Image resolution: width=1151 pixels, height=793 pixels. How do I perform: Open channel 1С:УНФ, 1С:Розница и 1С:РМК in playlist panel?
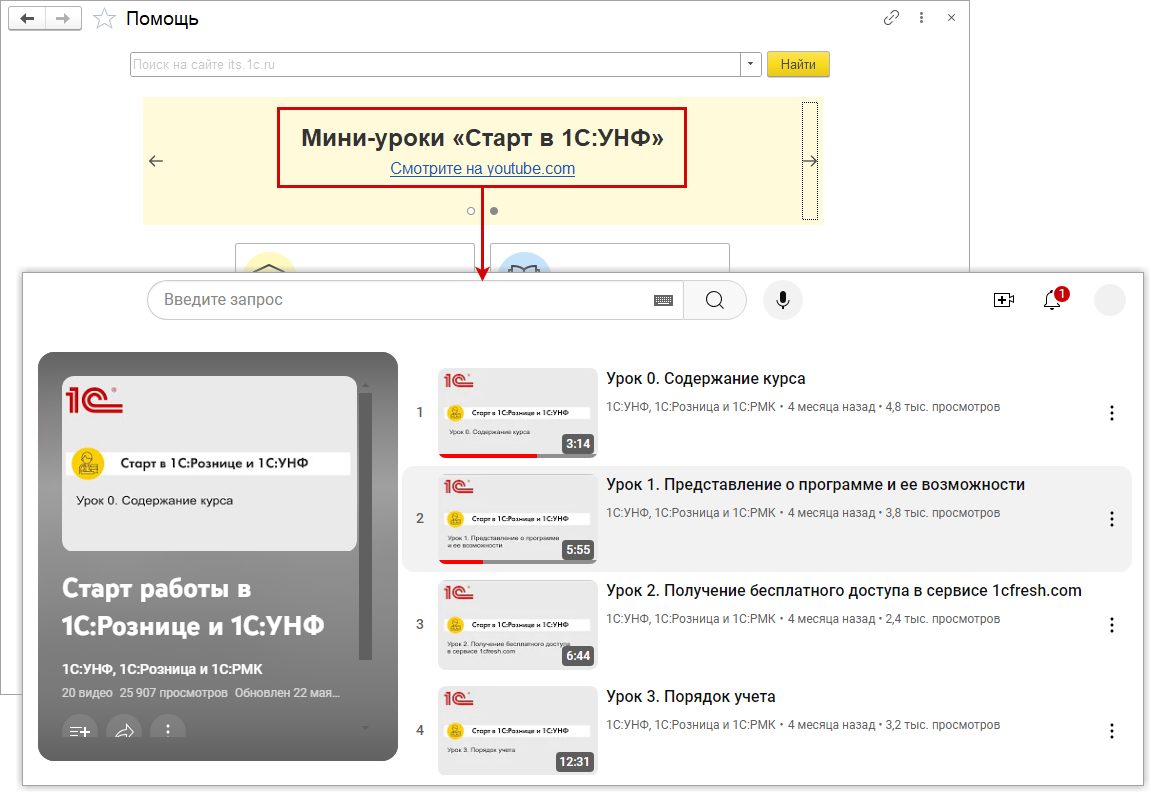162,669
